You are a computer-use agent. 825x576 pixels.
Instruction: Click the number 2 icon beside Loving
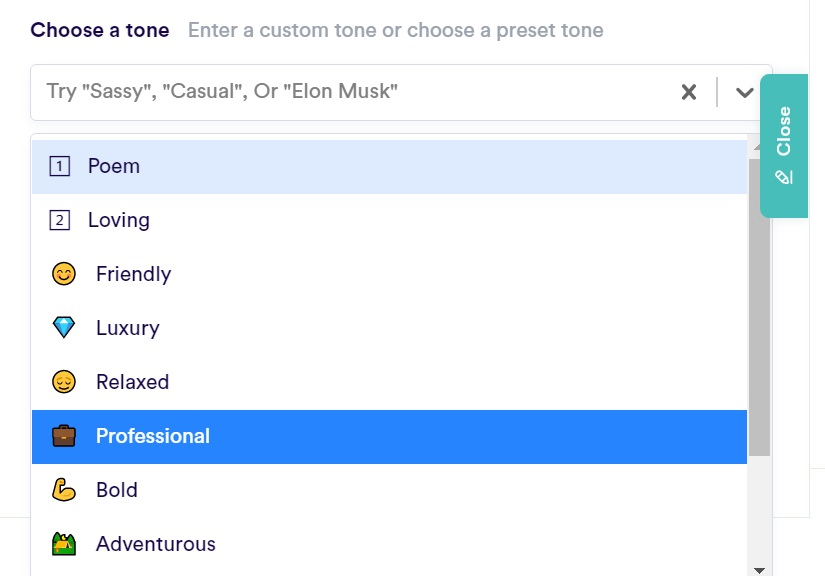pyautogui.click(x=60, y=221)
